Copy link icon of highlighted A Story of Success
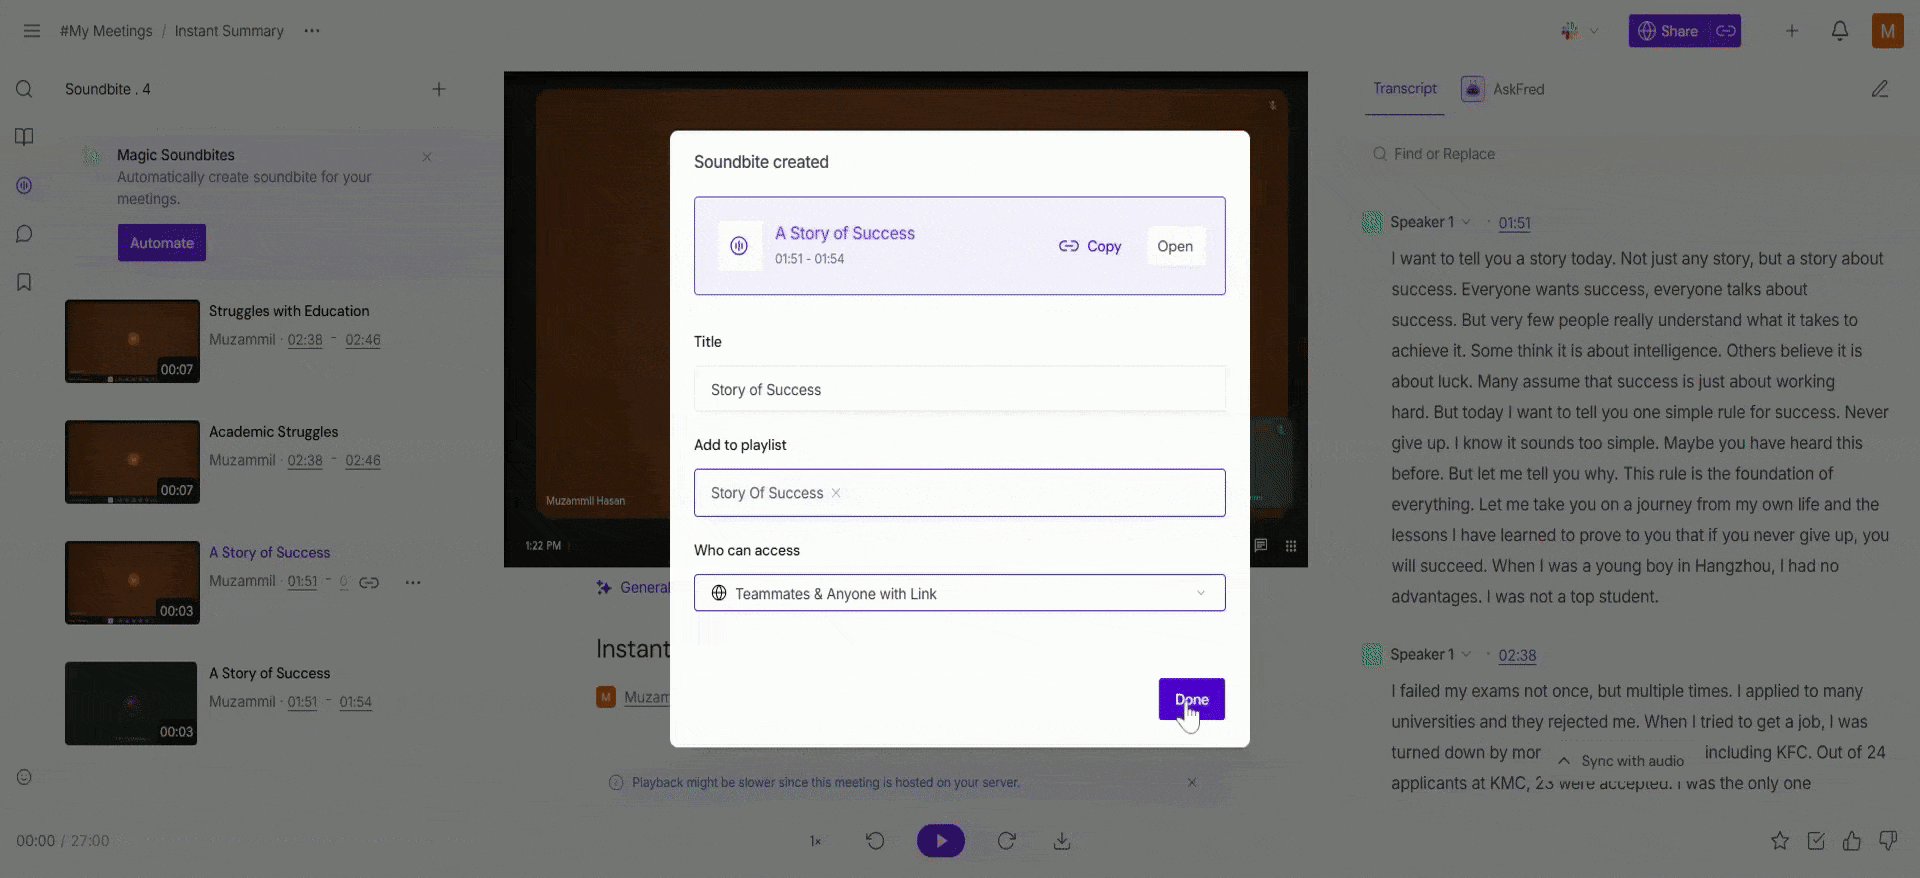The height and width of the screenshot is (878, 1920). pyautogui.click(x=369, y=582)
